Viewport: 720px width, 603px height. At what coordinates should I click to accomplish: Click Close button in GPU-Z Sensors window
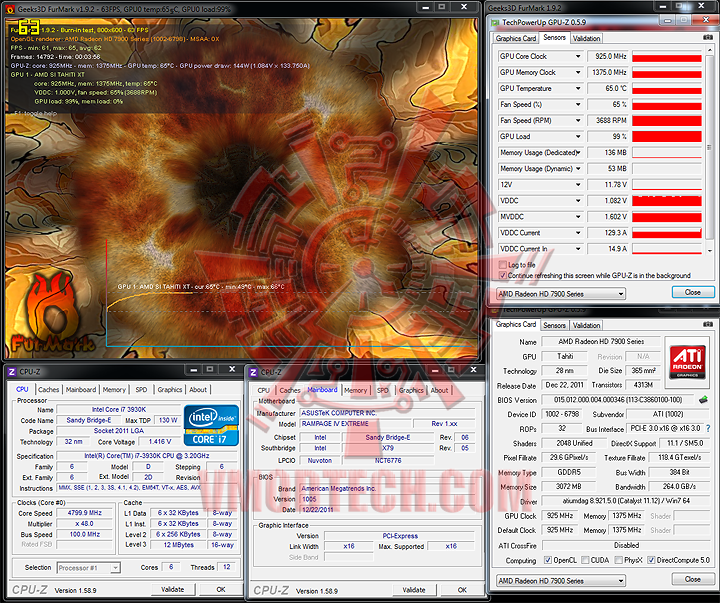[693, 292]
